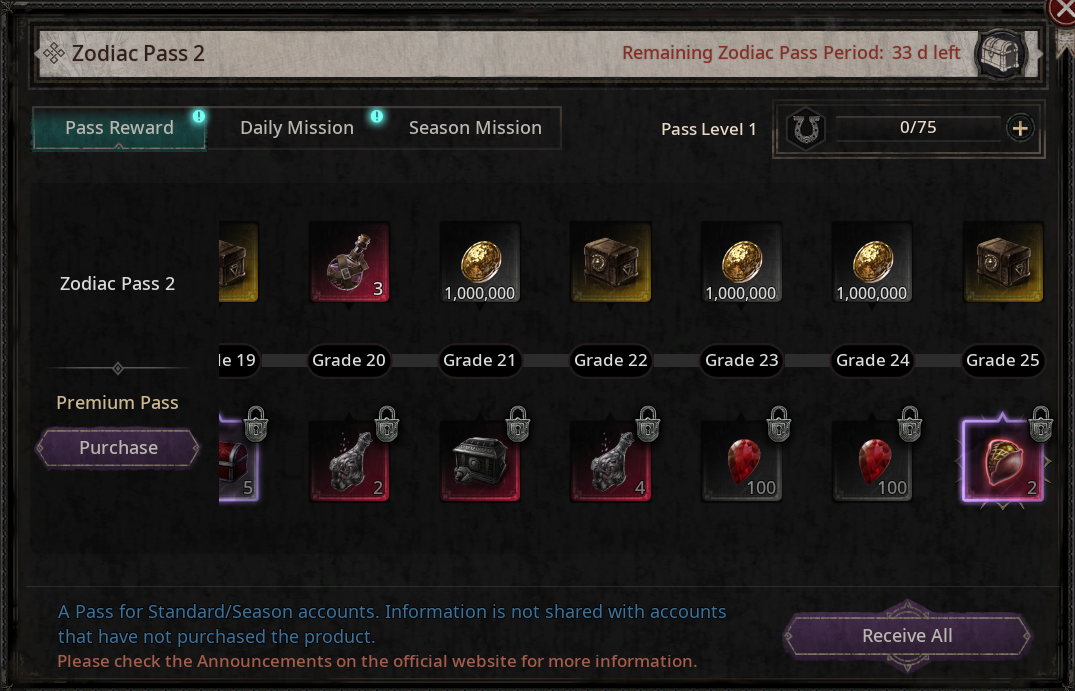Select Grade 21 gold coin reward

pyautogui.click(x=480, y=262)
